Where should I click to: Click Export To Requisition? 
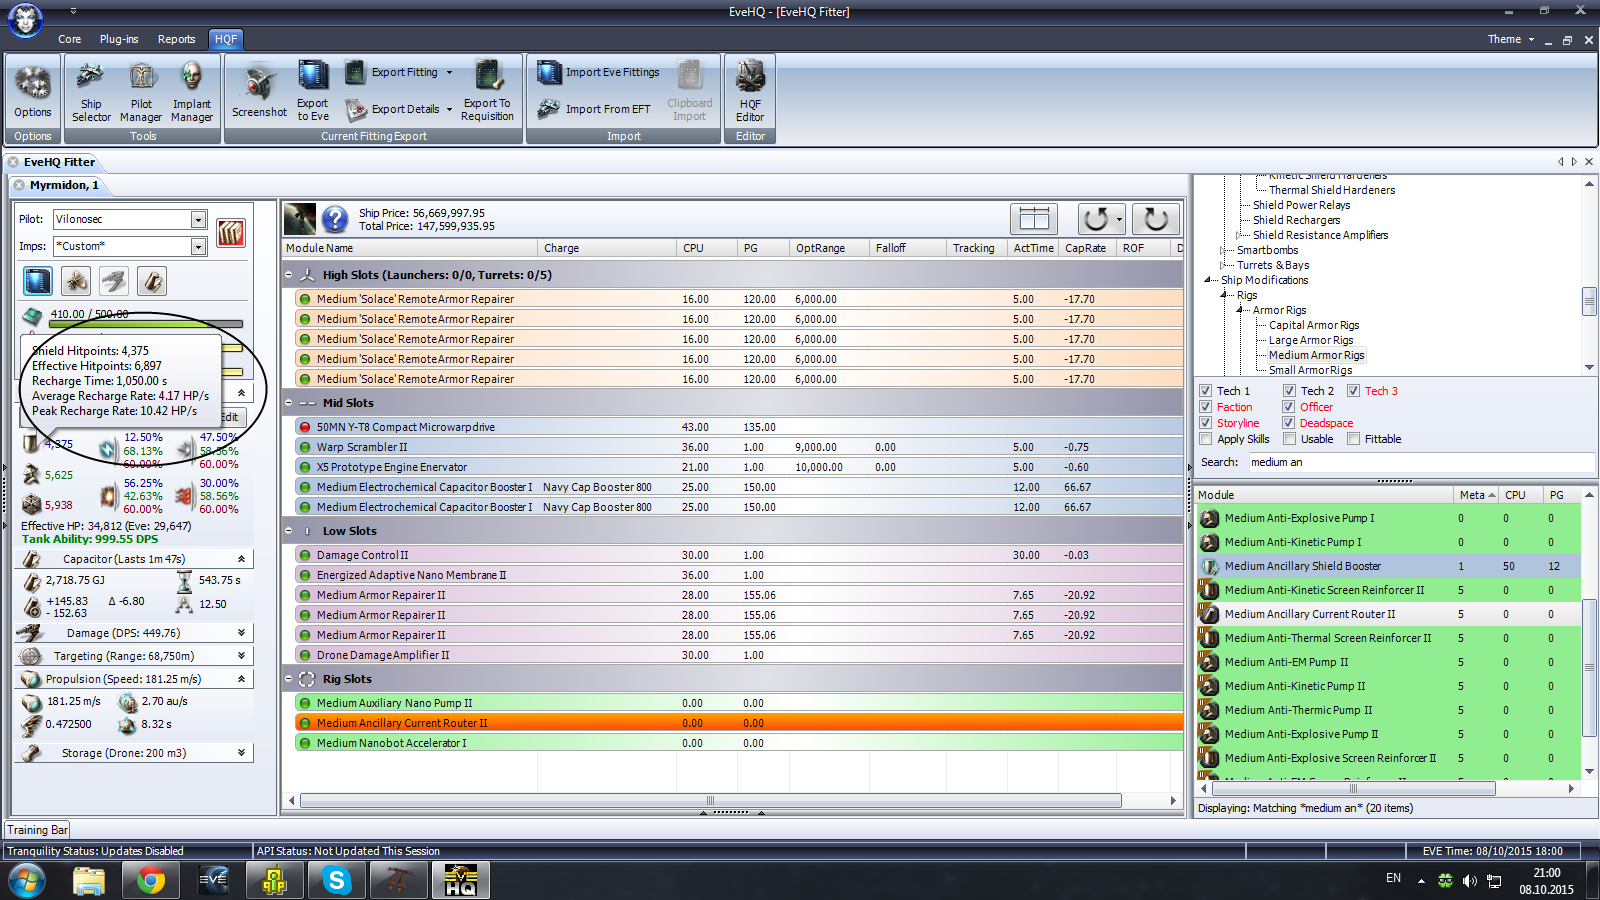(x=487, y=92)
